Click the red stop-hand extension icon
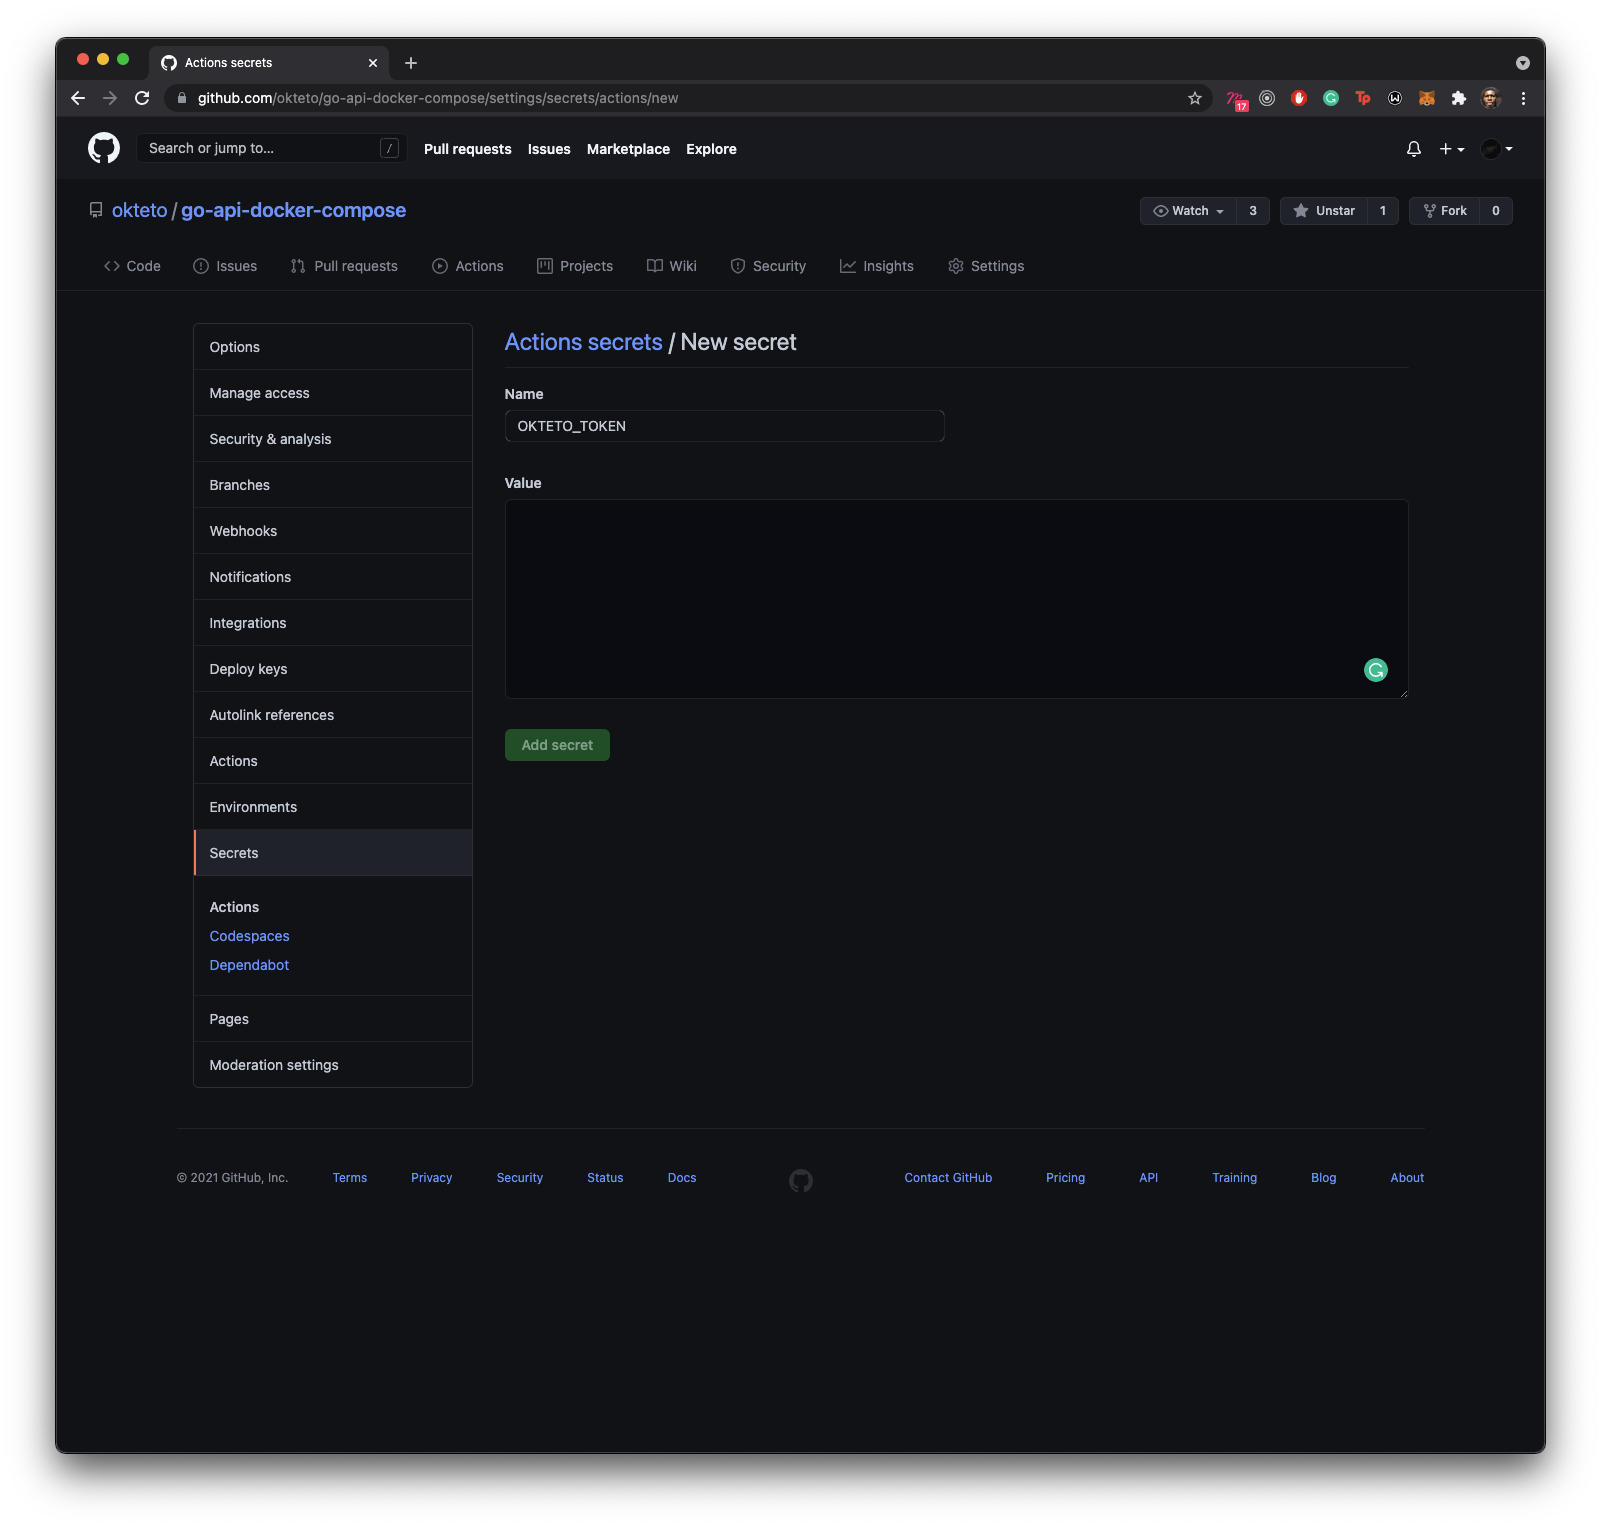Screen dimensions: 1601x1527 tap(1299, 98)
